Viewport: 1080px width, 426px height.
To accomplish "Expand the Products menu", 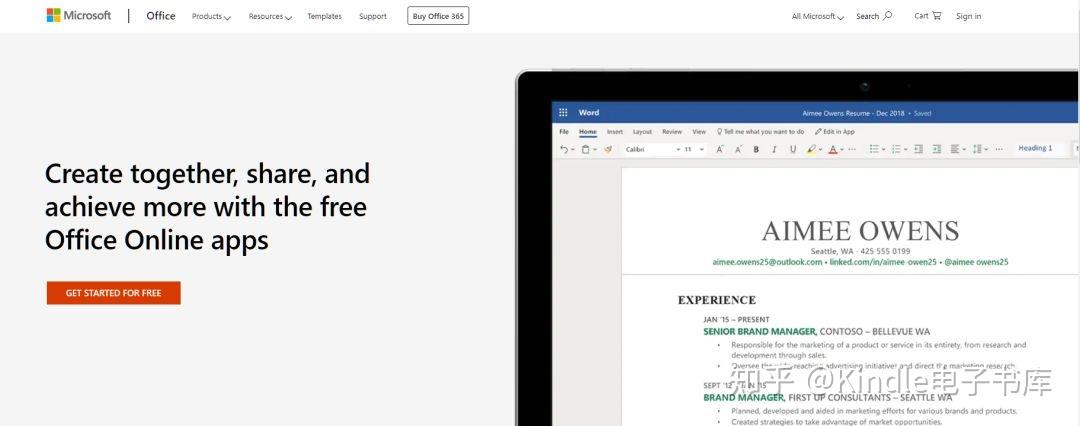I will coord(211,17).
